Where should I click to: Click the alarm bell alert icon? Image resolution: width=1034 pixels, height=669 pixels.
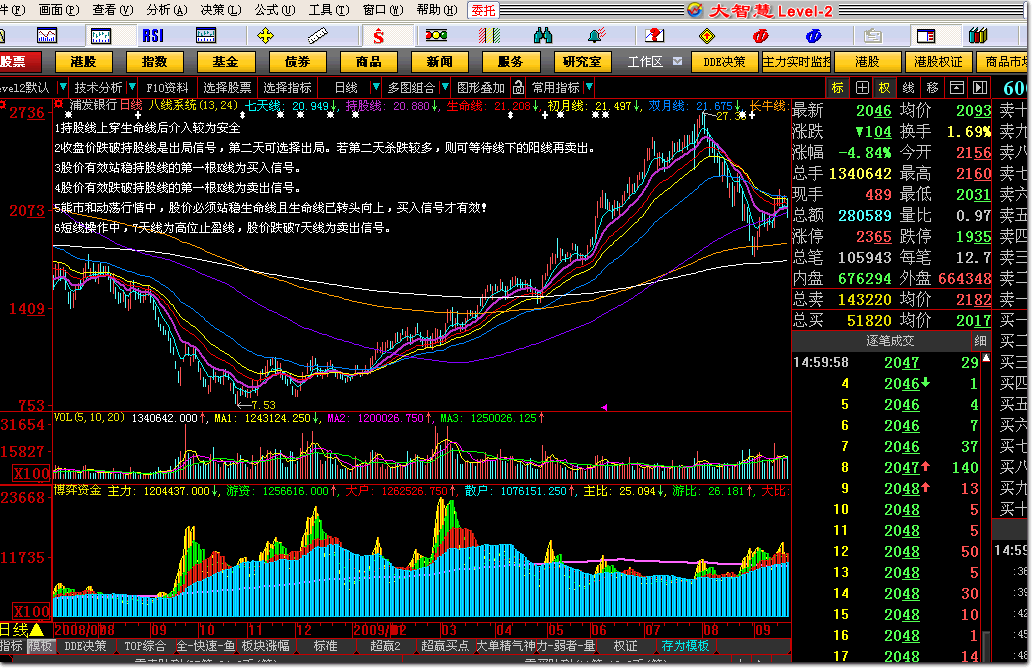[596, 36]
